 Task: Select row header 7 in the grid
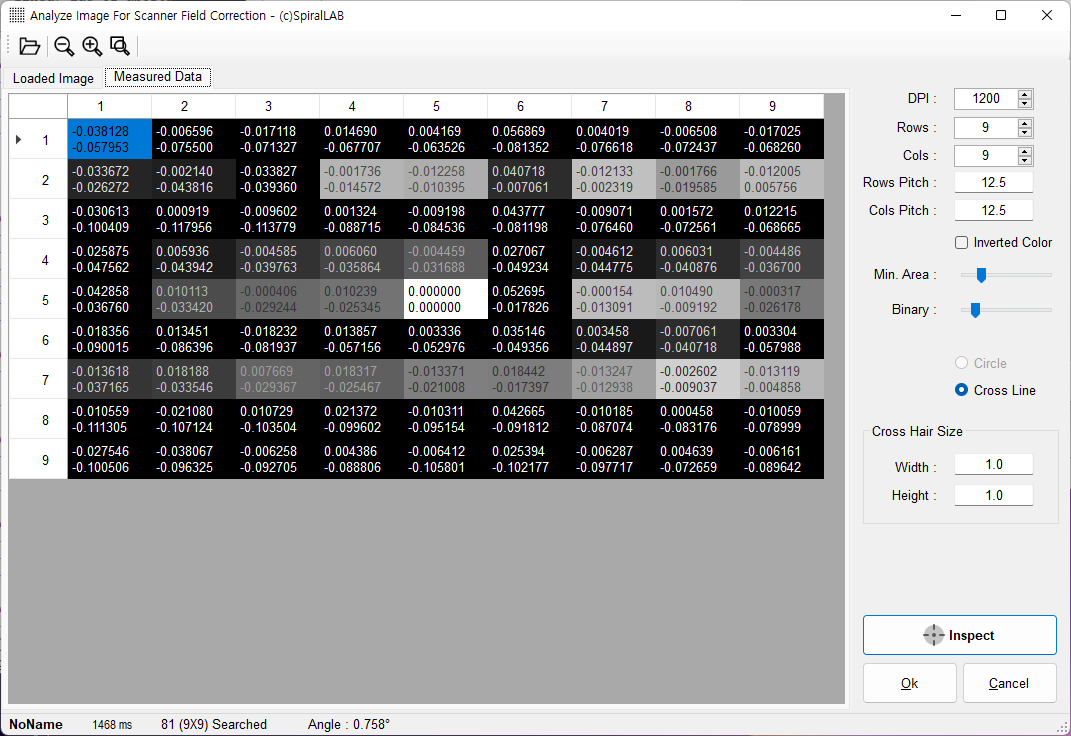coord(38,380)
